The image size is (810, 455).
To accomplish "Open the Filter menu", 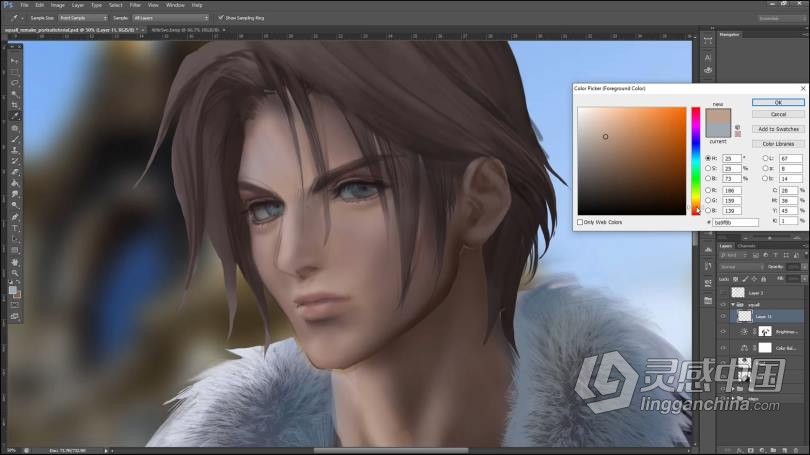I will 135,5.
